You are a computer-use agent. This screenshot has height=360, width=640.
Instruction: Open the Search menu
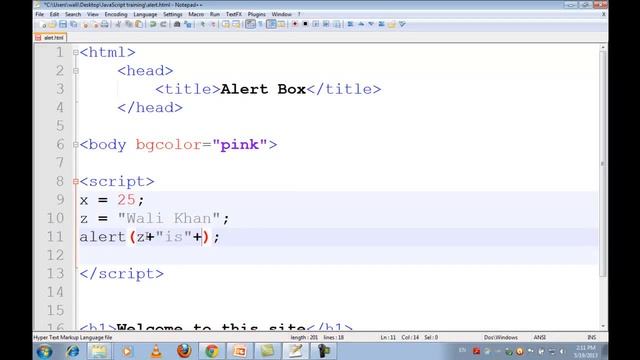[73, 14]
